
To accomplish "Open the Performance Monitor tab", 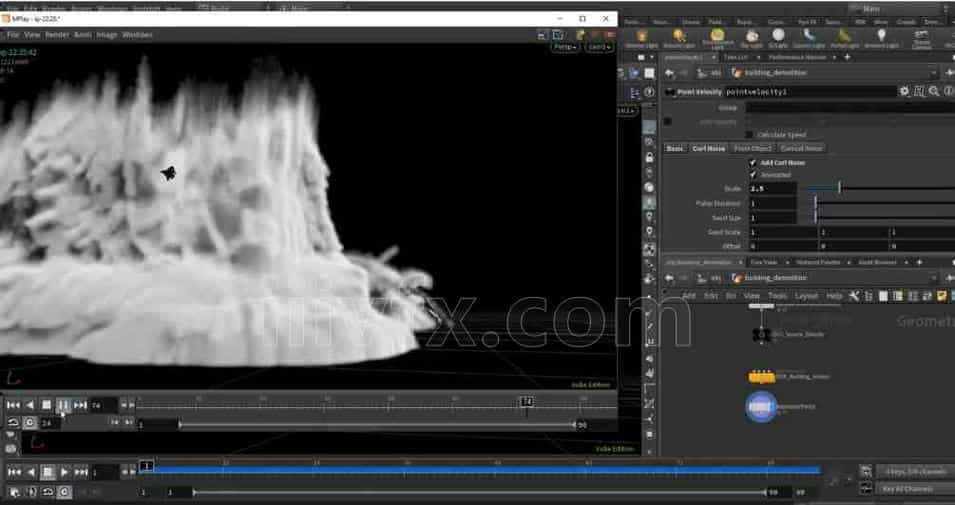I will (797, 57).
